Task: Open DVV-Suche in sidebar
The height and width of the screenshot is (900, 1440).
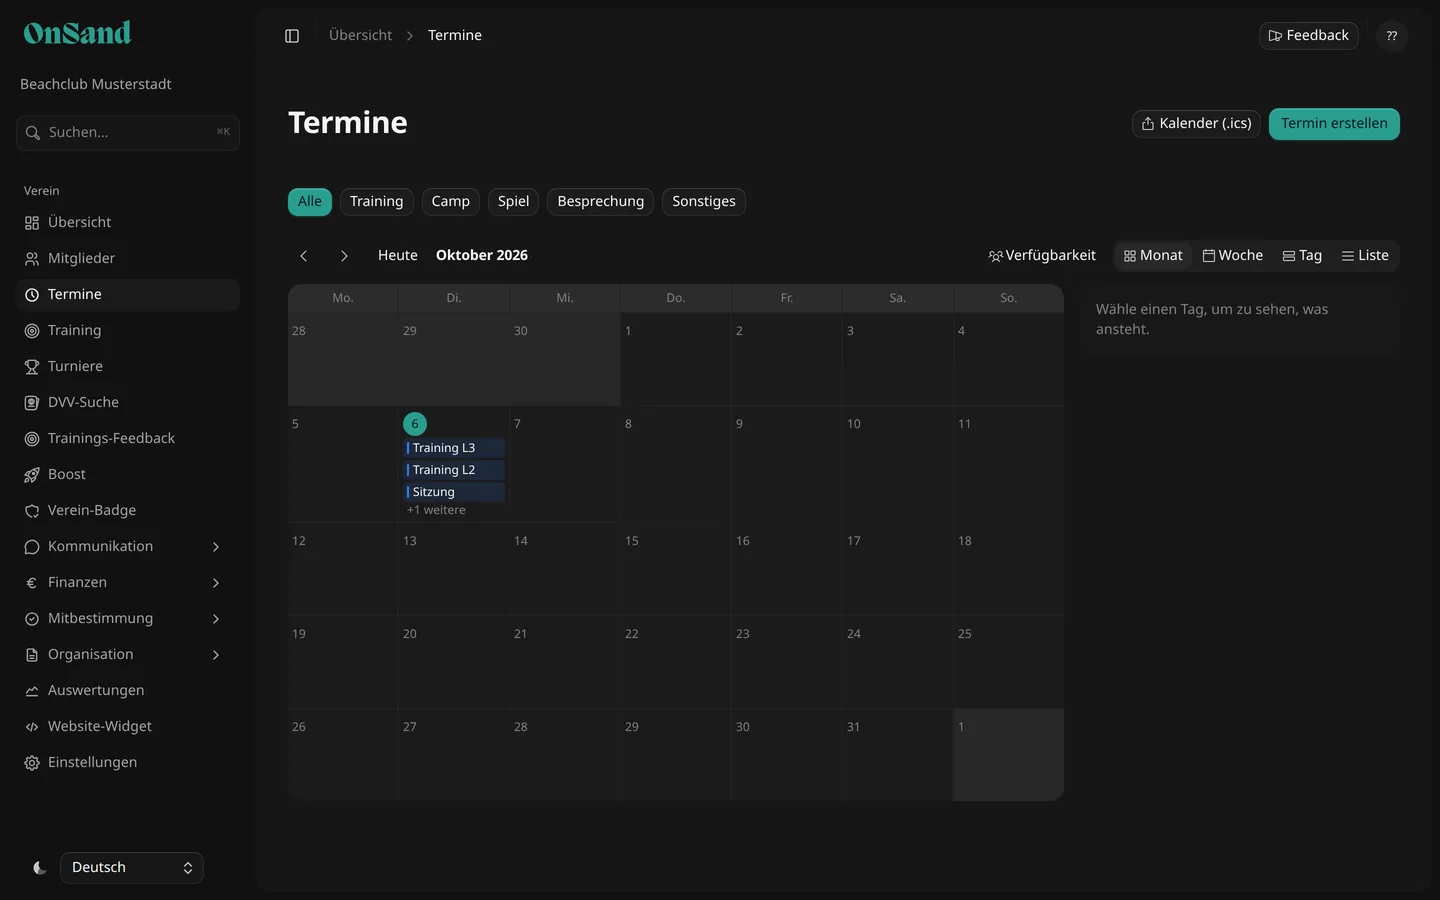Action: (x=128, y=402)
